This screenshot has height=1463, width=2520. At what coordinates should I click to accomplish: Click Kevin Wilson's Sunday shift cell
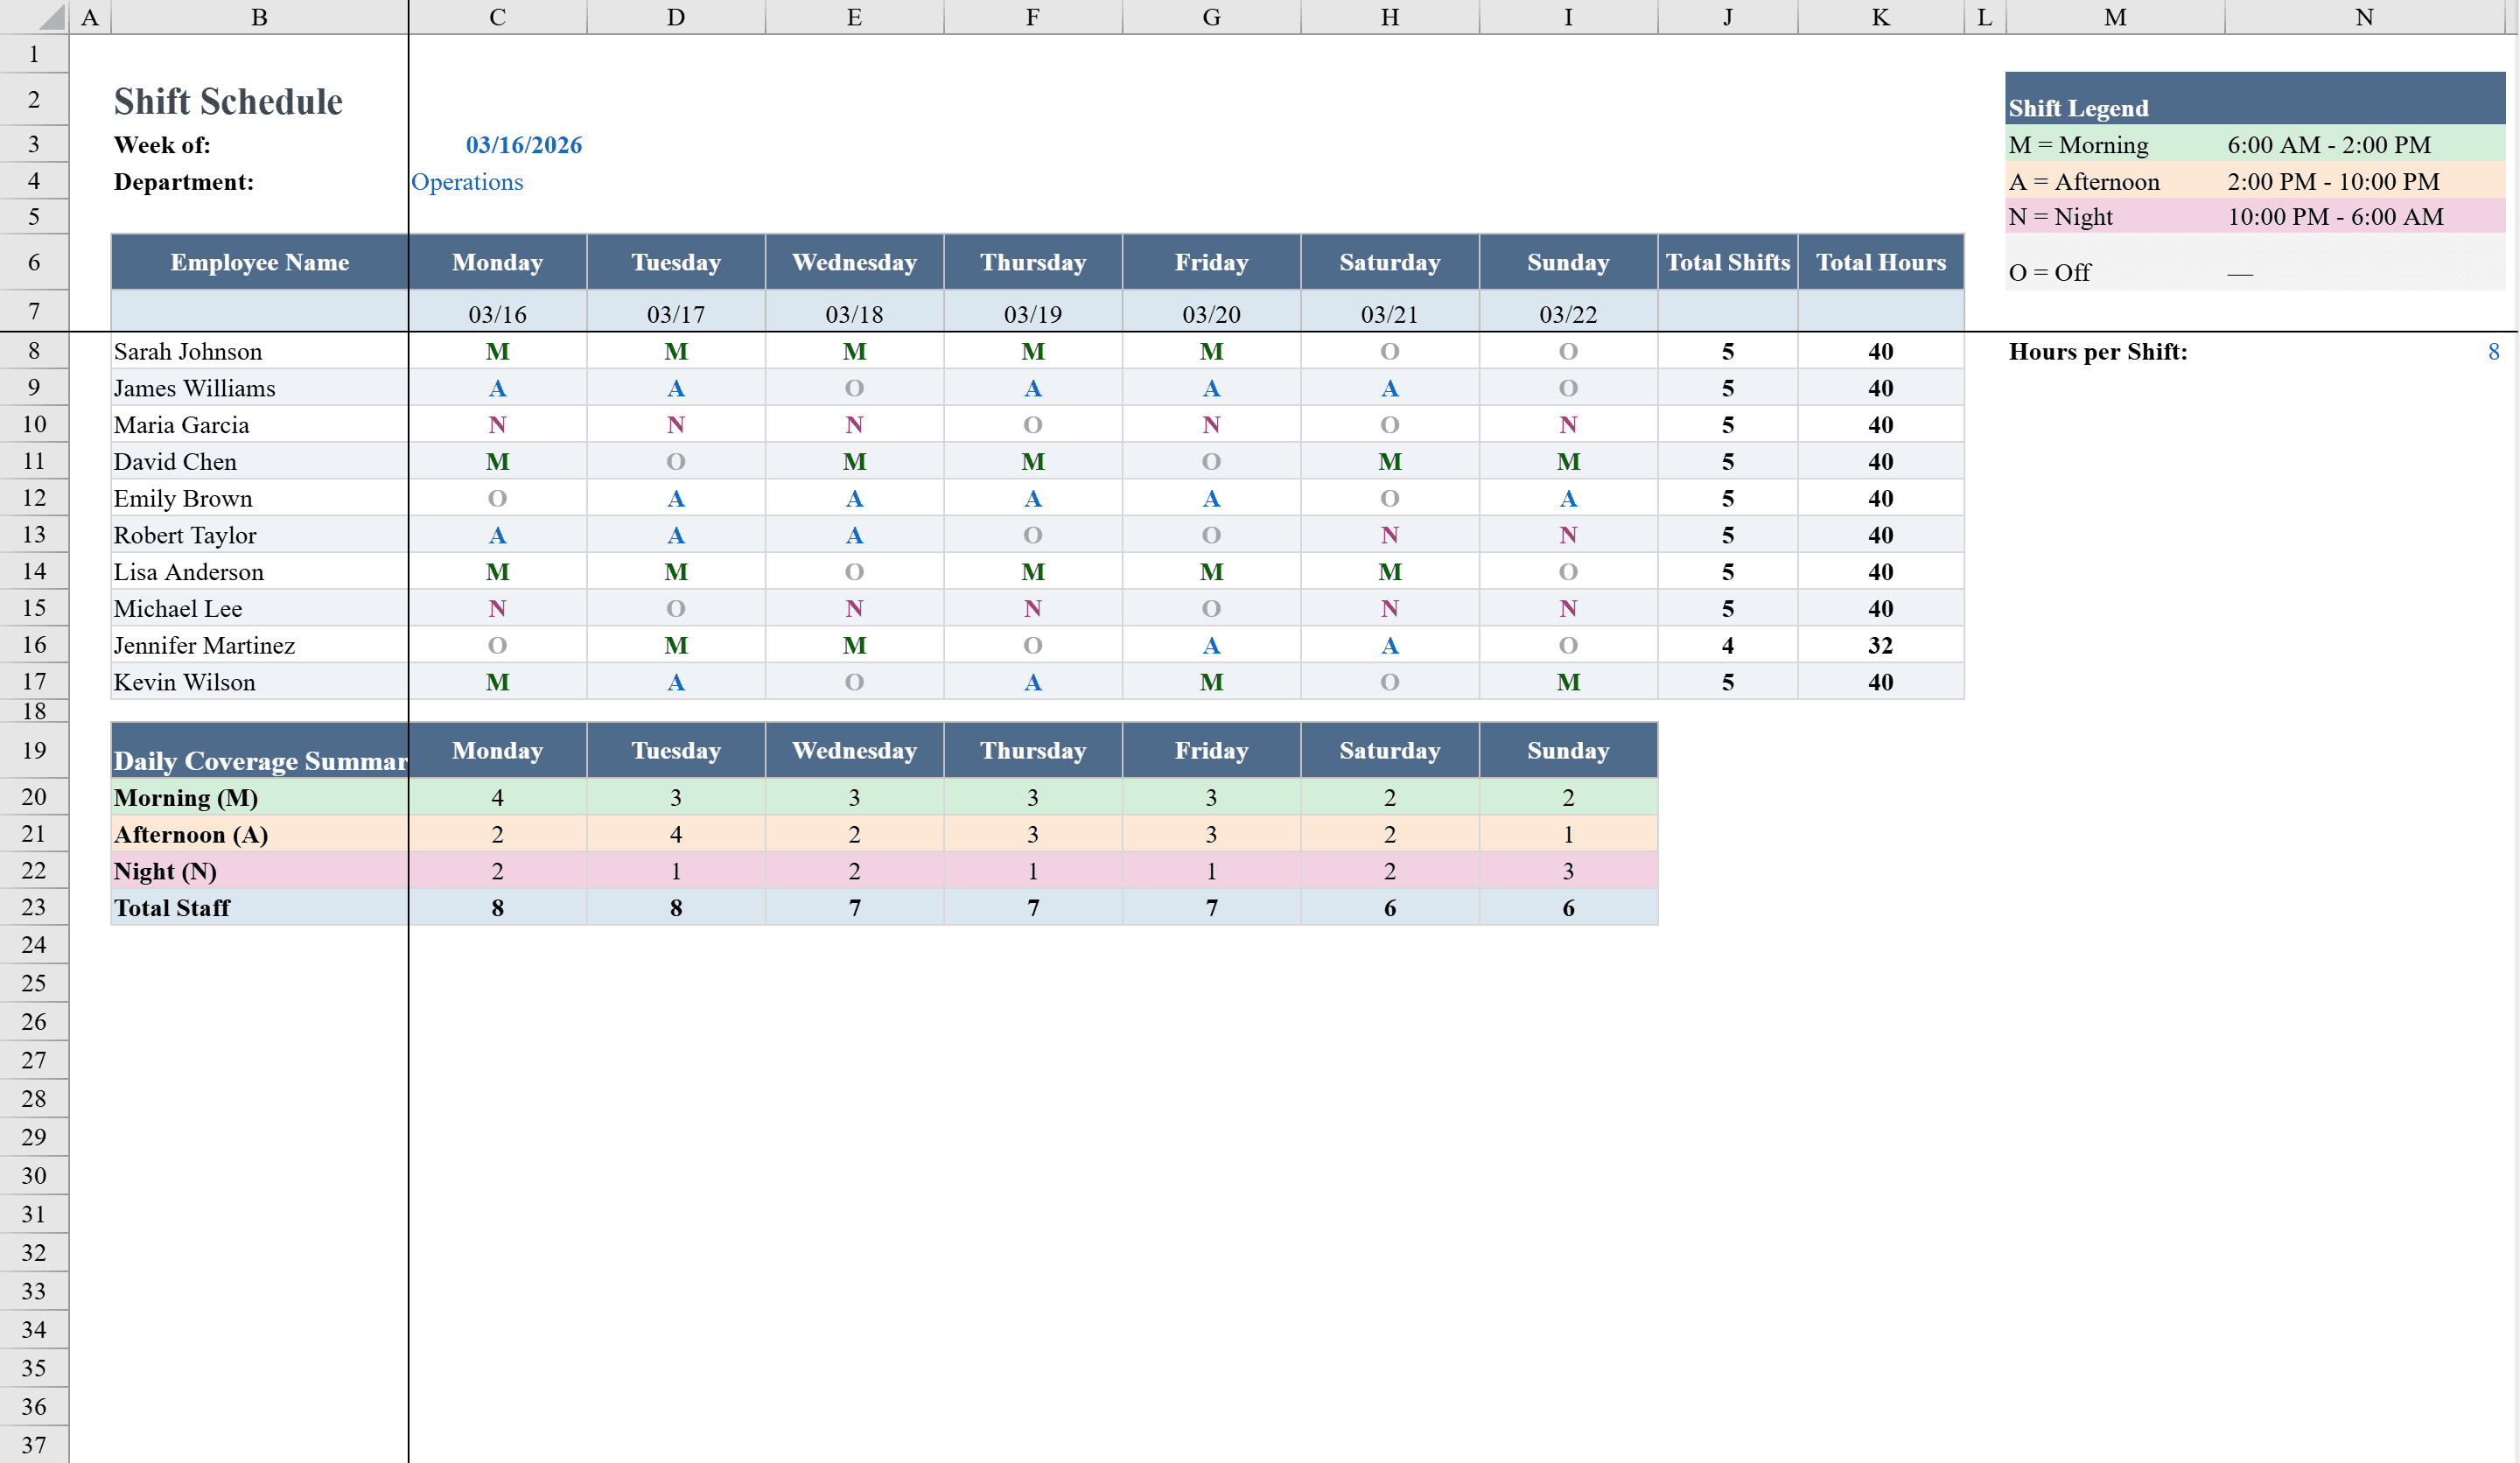pos(1568,681)
